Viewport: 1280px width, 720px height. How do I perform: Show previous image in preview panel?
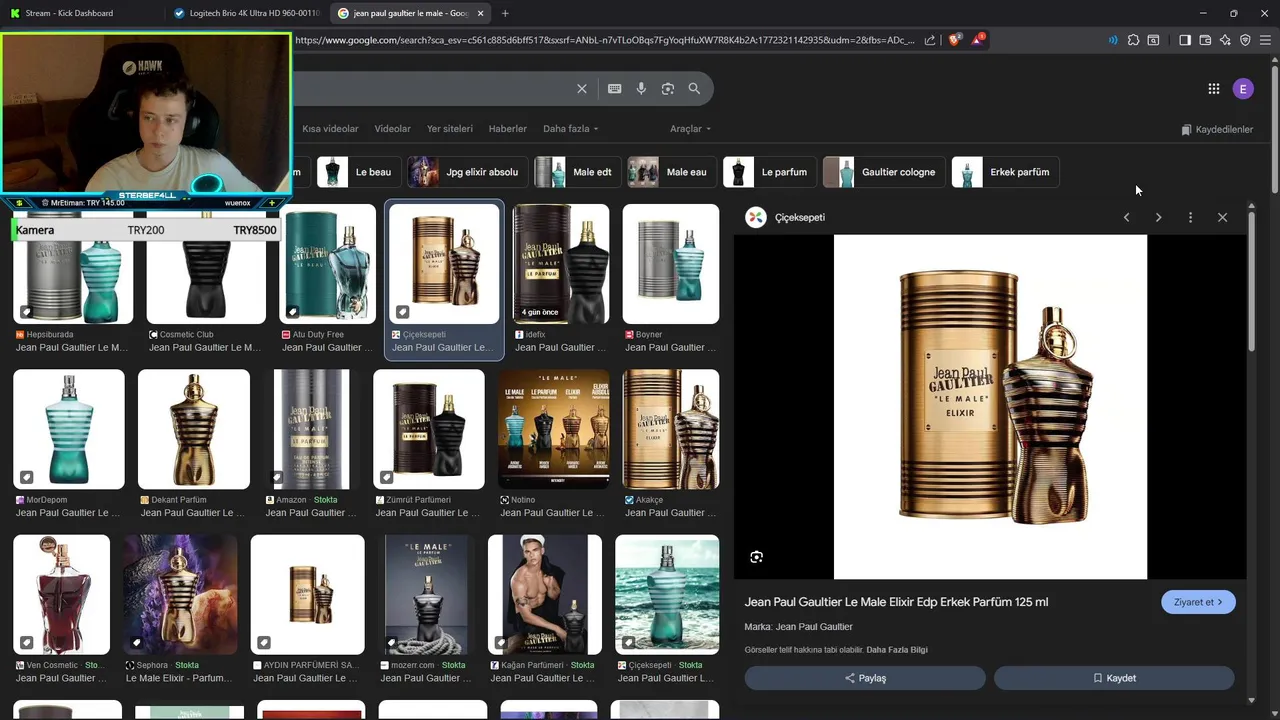pyautogui.click(x=1126, y=217)
